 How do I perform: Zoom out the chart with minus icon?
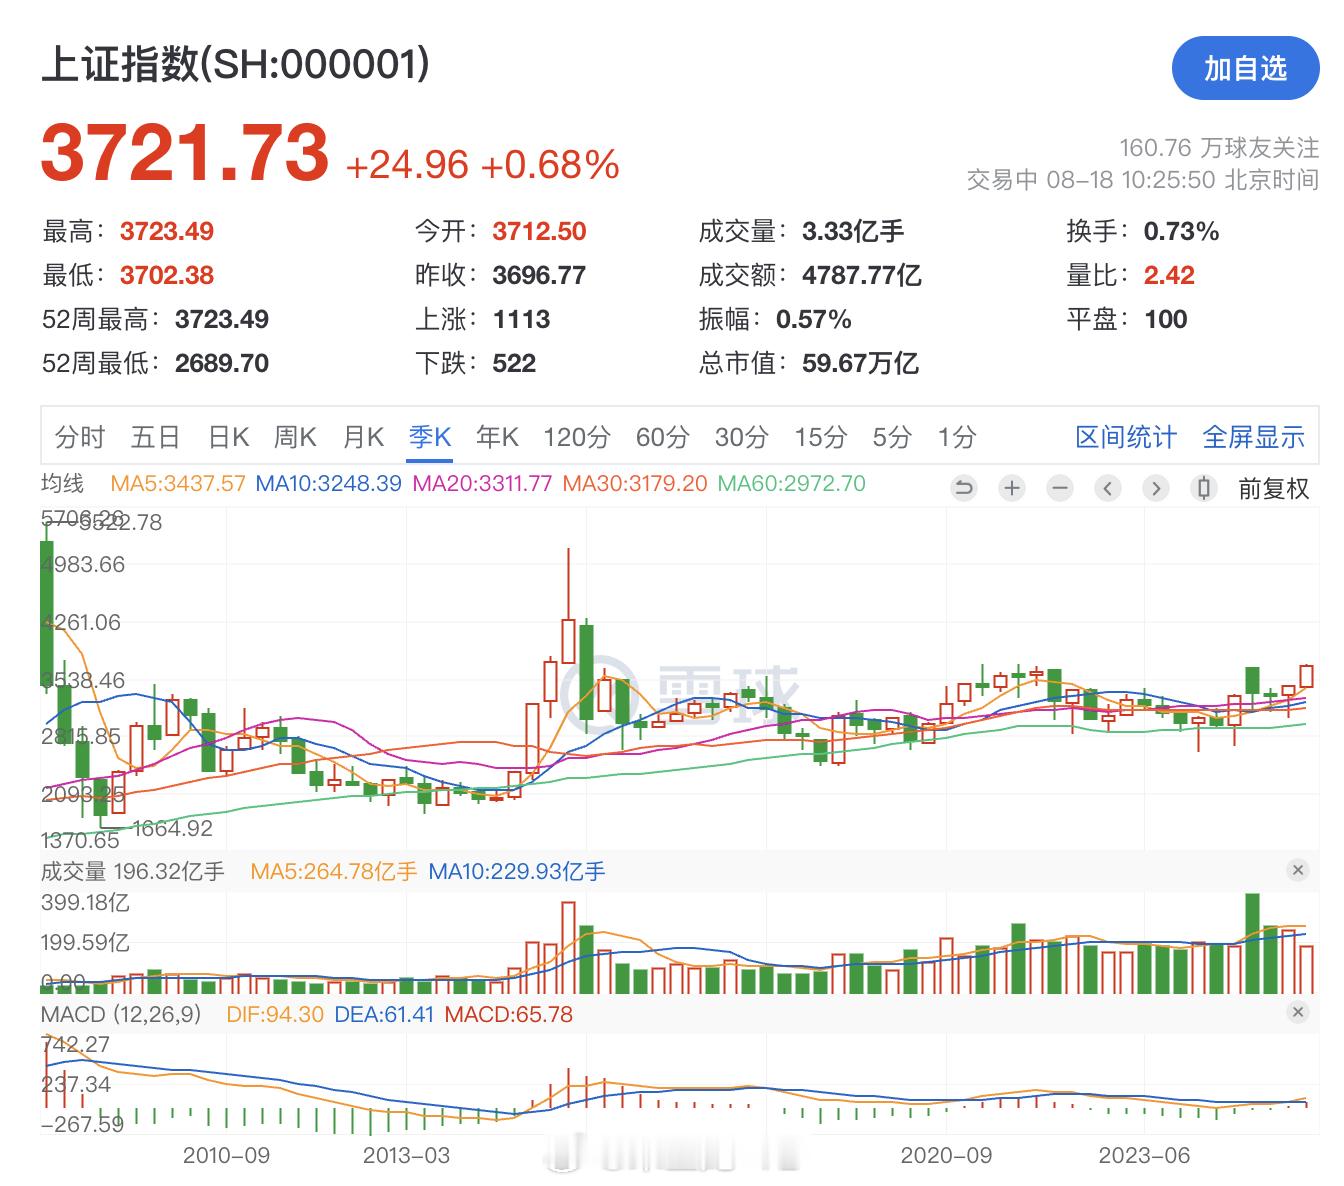pyautogui.click(x=1060, y=488)
